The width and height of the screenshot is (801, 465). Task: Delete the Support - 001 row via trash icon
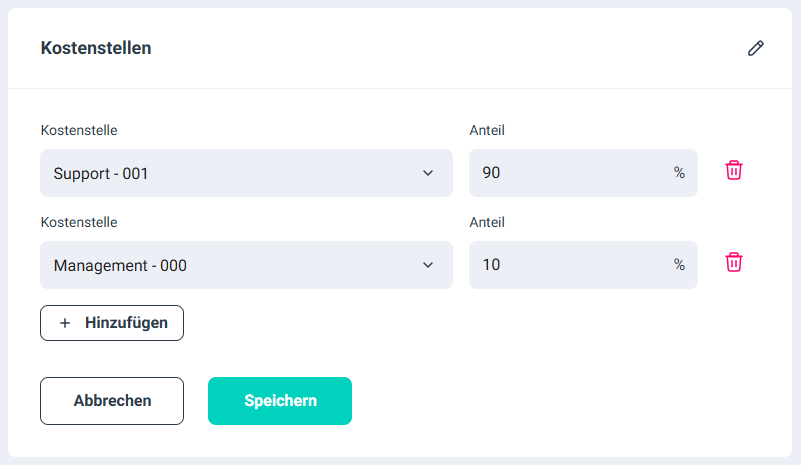[734, 170]
